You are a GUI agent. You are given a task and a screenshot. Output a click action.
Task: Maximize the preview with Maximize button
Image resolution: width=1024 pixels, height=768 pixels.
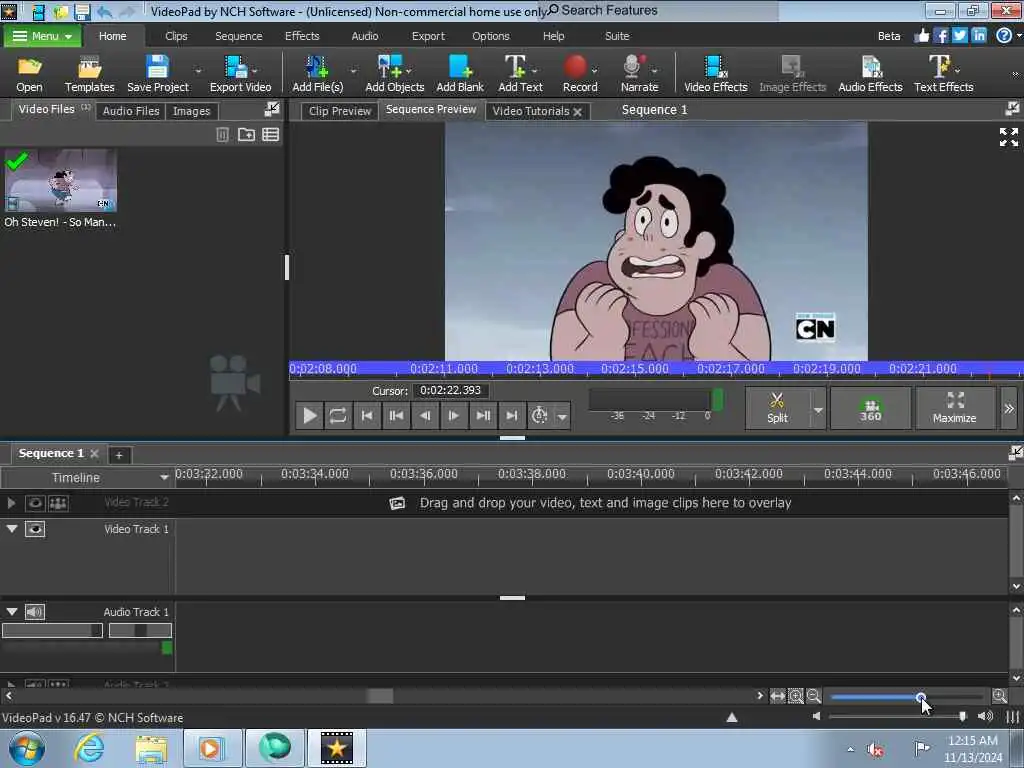pyautogui.click(x=954, y=408)
